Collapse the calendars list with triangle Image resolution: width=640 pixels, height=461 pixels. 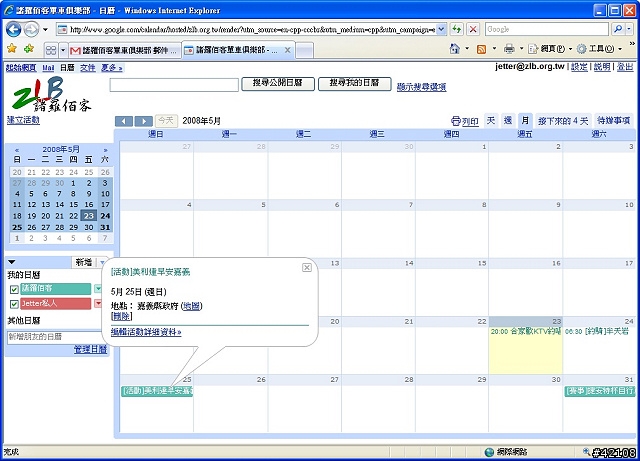11,262
